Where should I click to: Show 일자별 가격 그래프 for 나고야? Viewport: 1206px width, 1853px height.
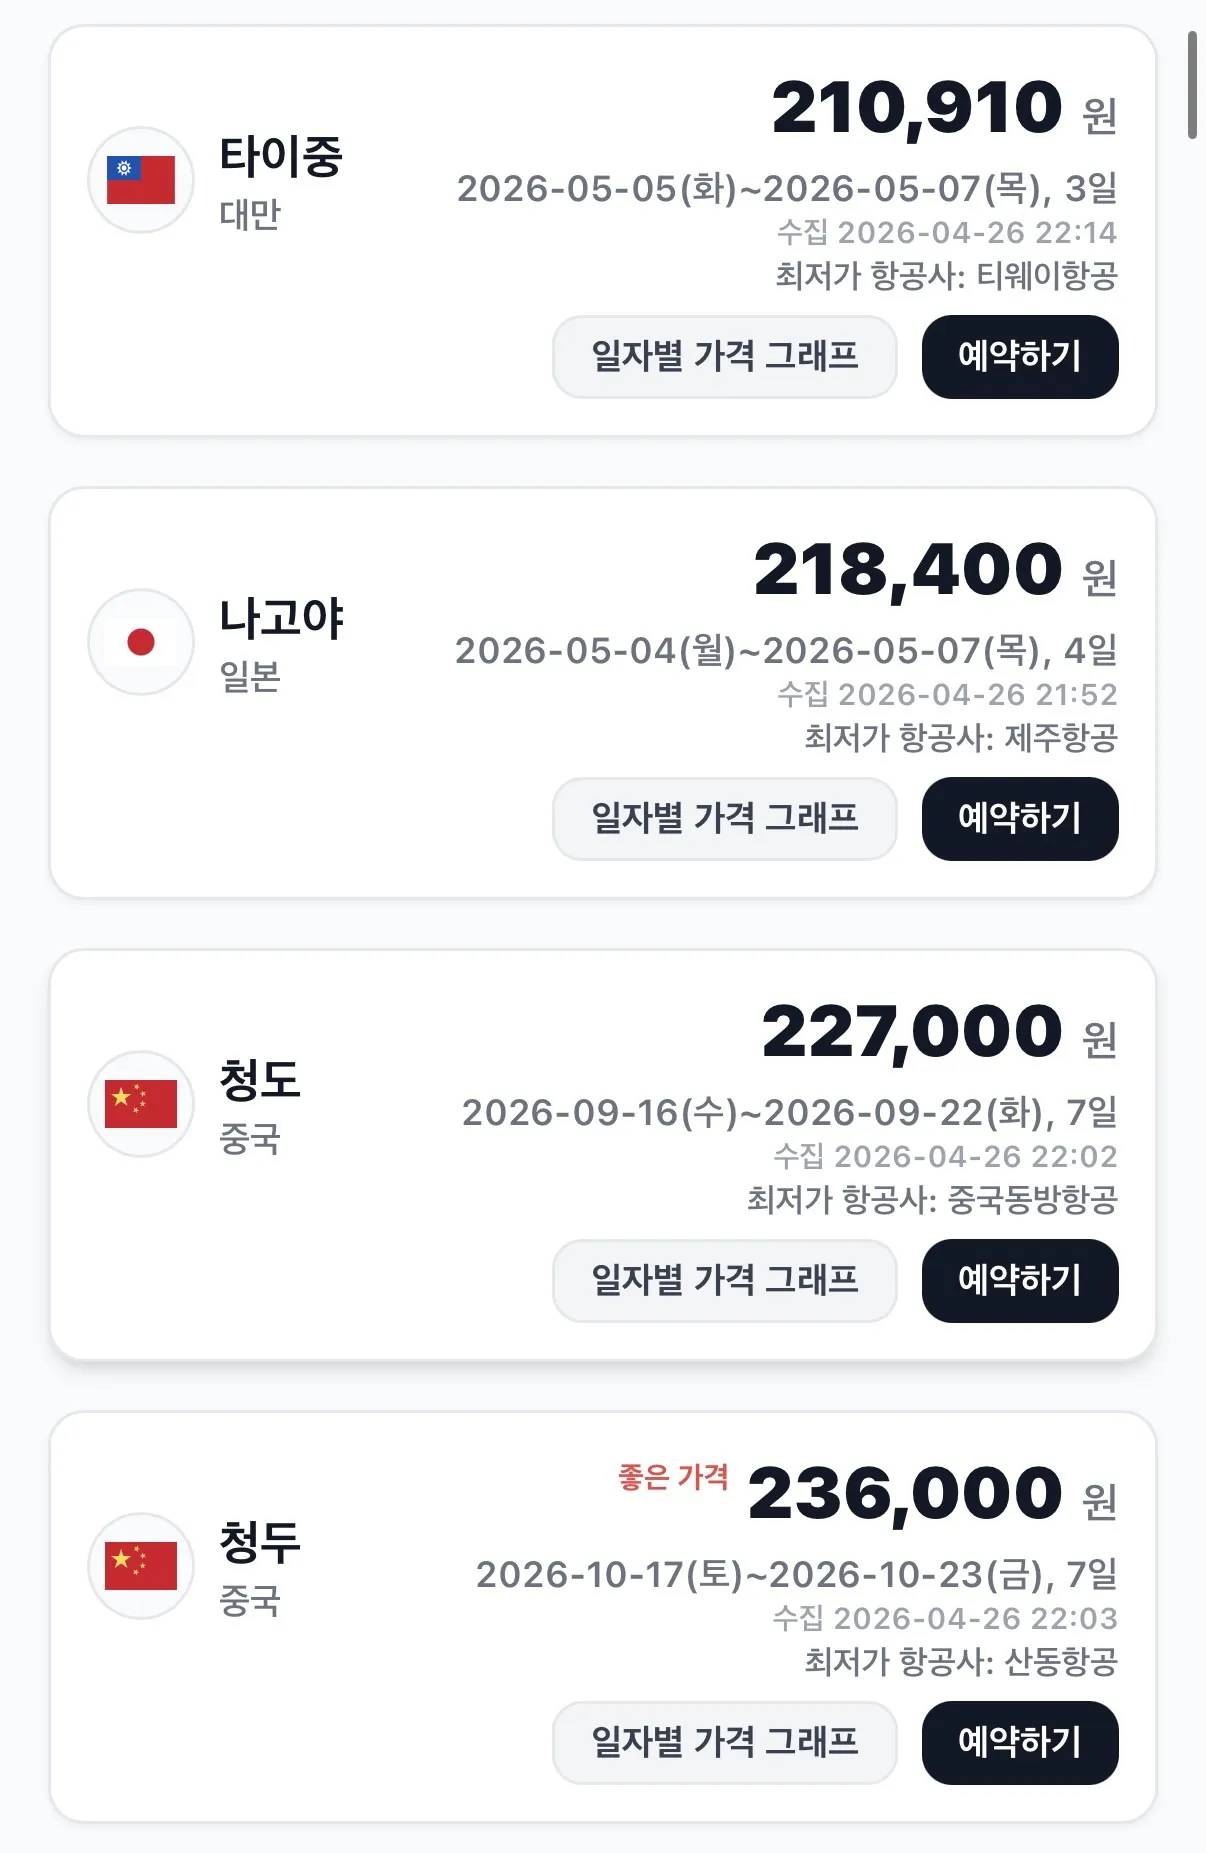[x=724, y=819]
